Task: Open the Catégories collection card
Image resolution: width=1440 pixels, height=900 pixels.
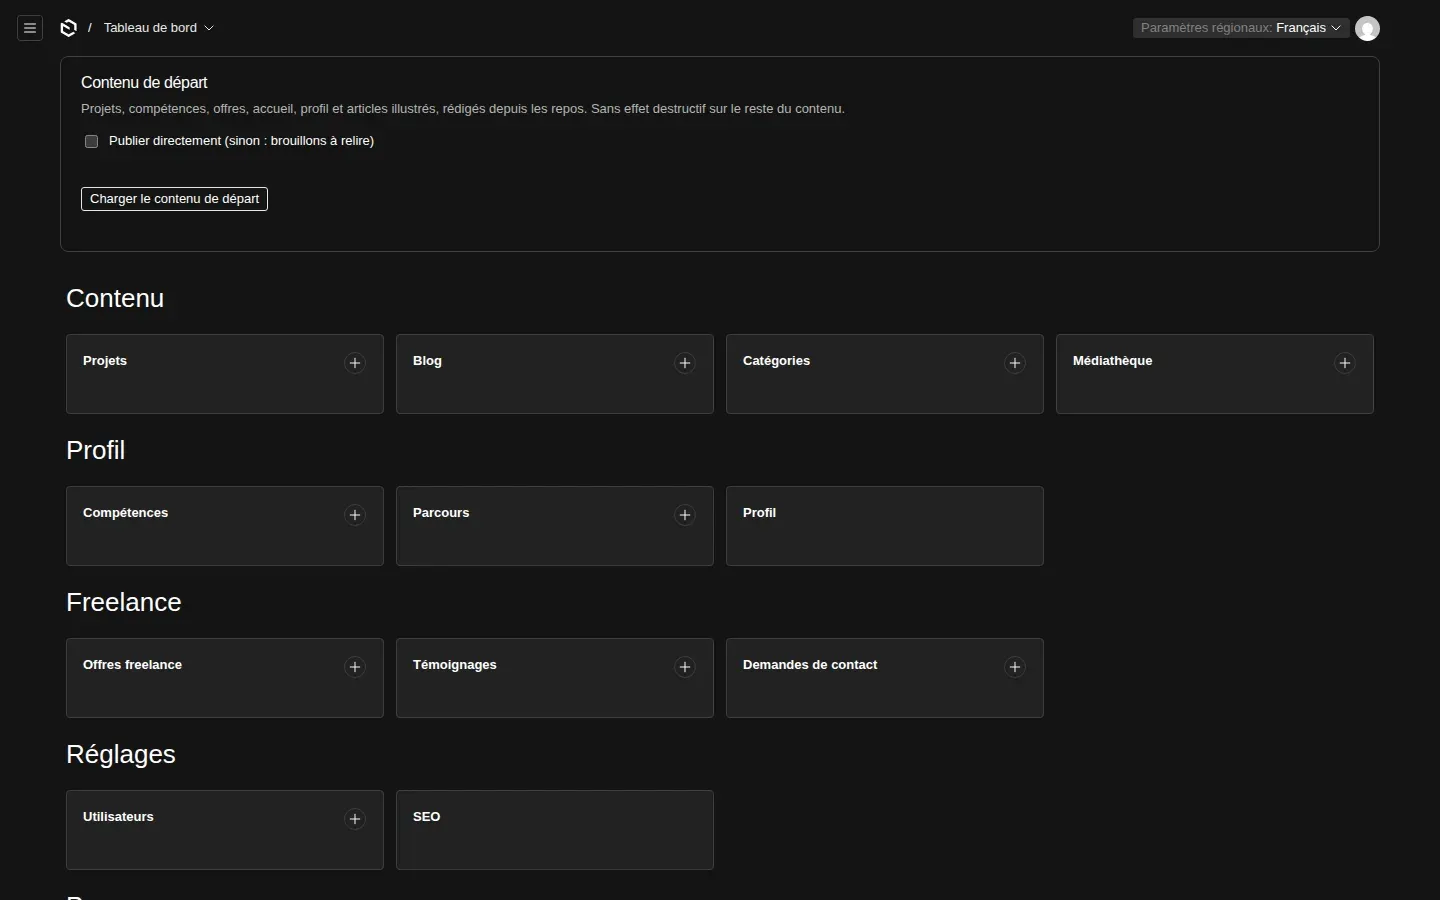Action: [885, 374]
